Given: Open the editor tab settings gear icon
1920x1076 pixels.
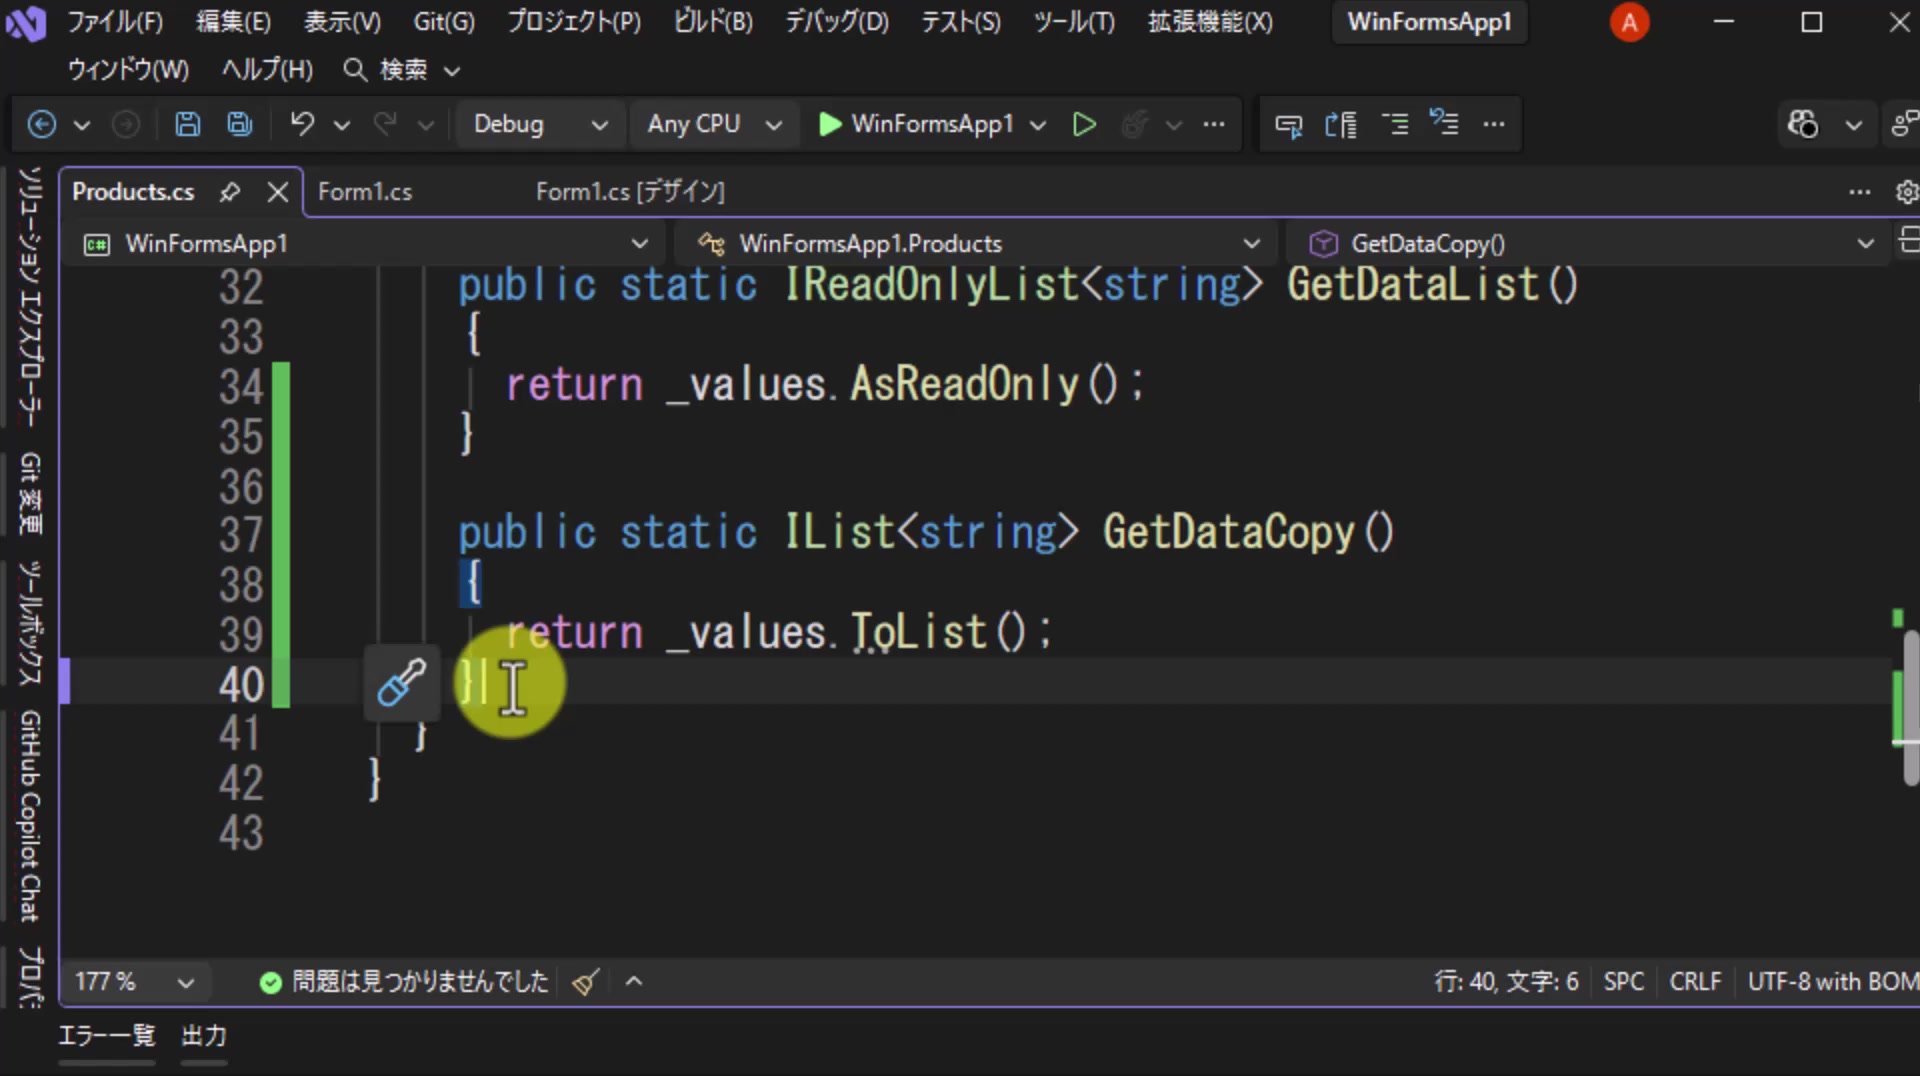Looking at the screenshot, I should tap(1906, 191).
